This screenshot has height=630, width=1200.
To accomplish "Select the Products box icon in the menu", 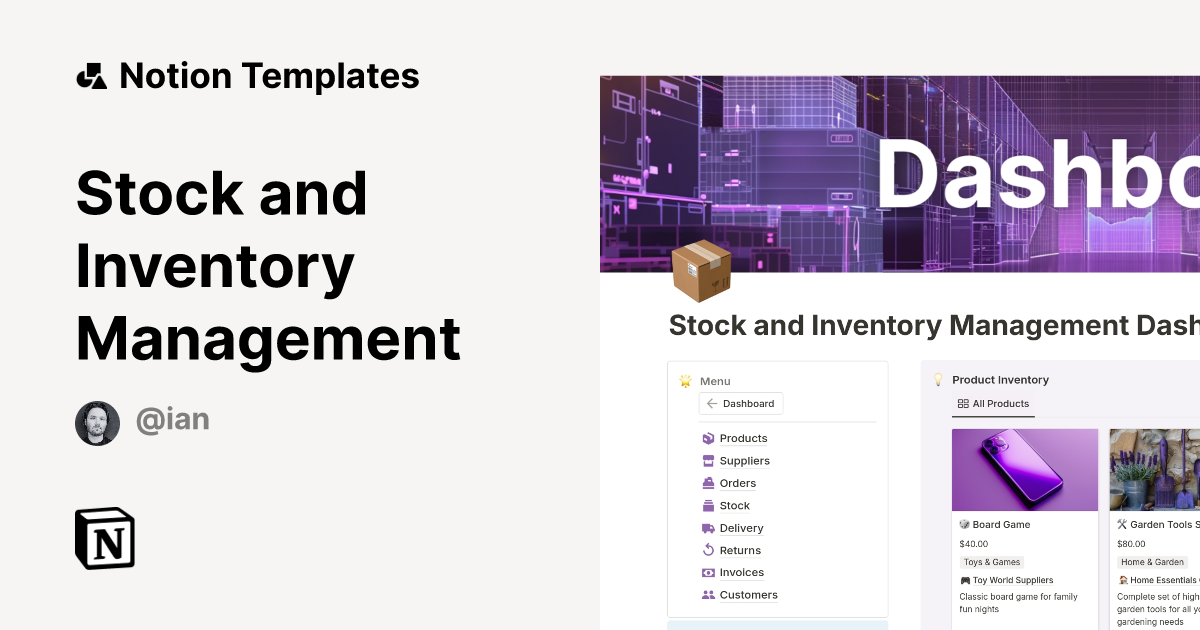I will click(708, 438).
